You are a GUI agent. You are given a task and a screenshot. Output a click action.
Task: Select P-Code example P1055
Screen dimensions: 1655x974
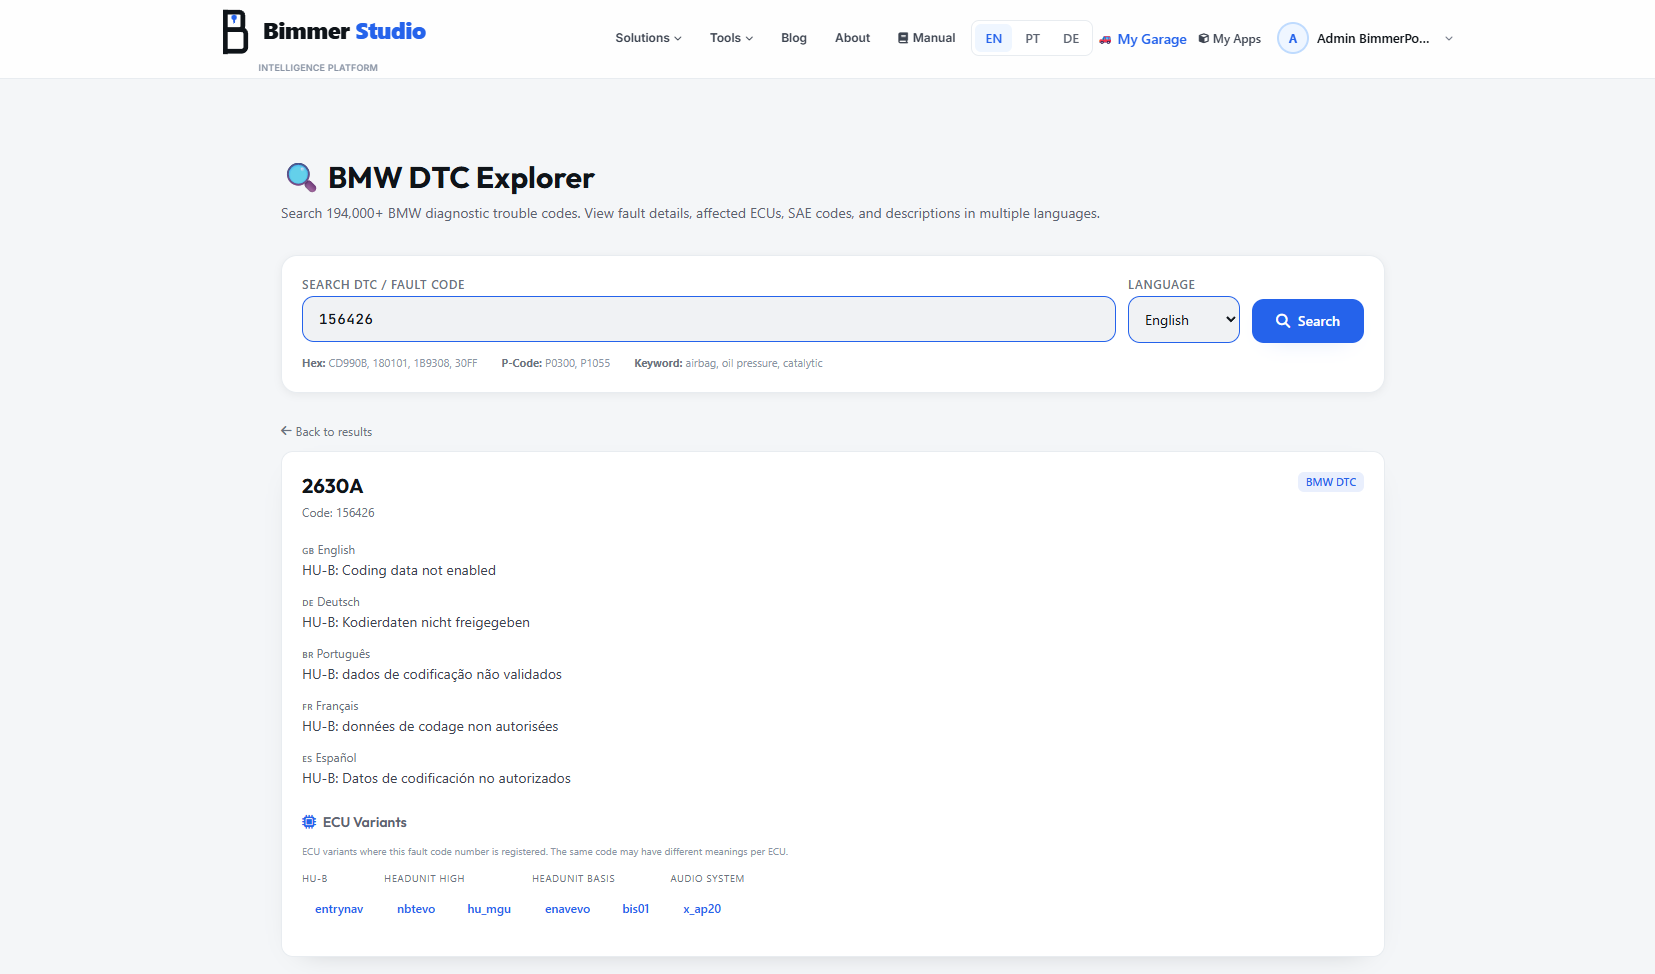[x=595, y=363]
